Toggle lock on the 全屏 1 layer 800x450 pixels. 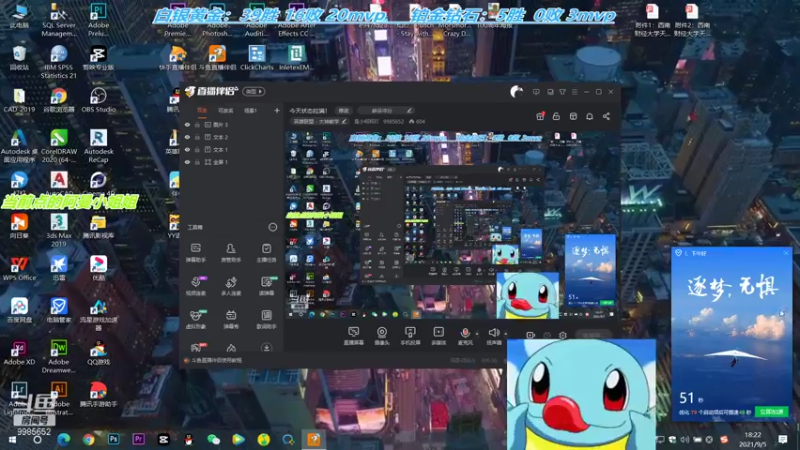197,162
